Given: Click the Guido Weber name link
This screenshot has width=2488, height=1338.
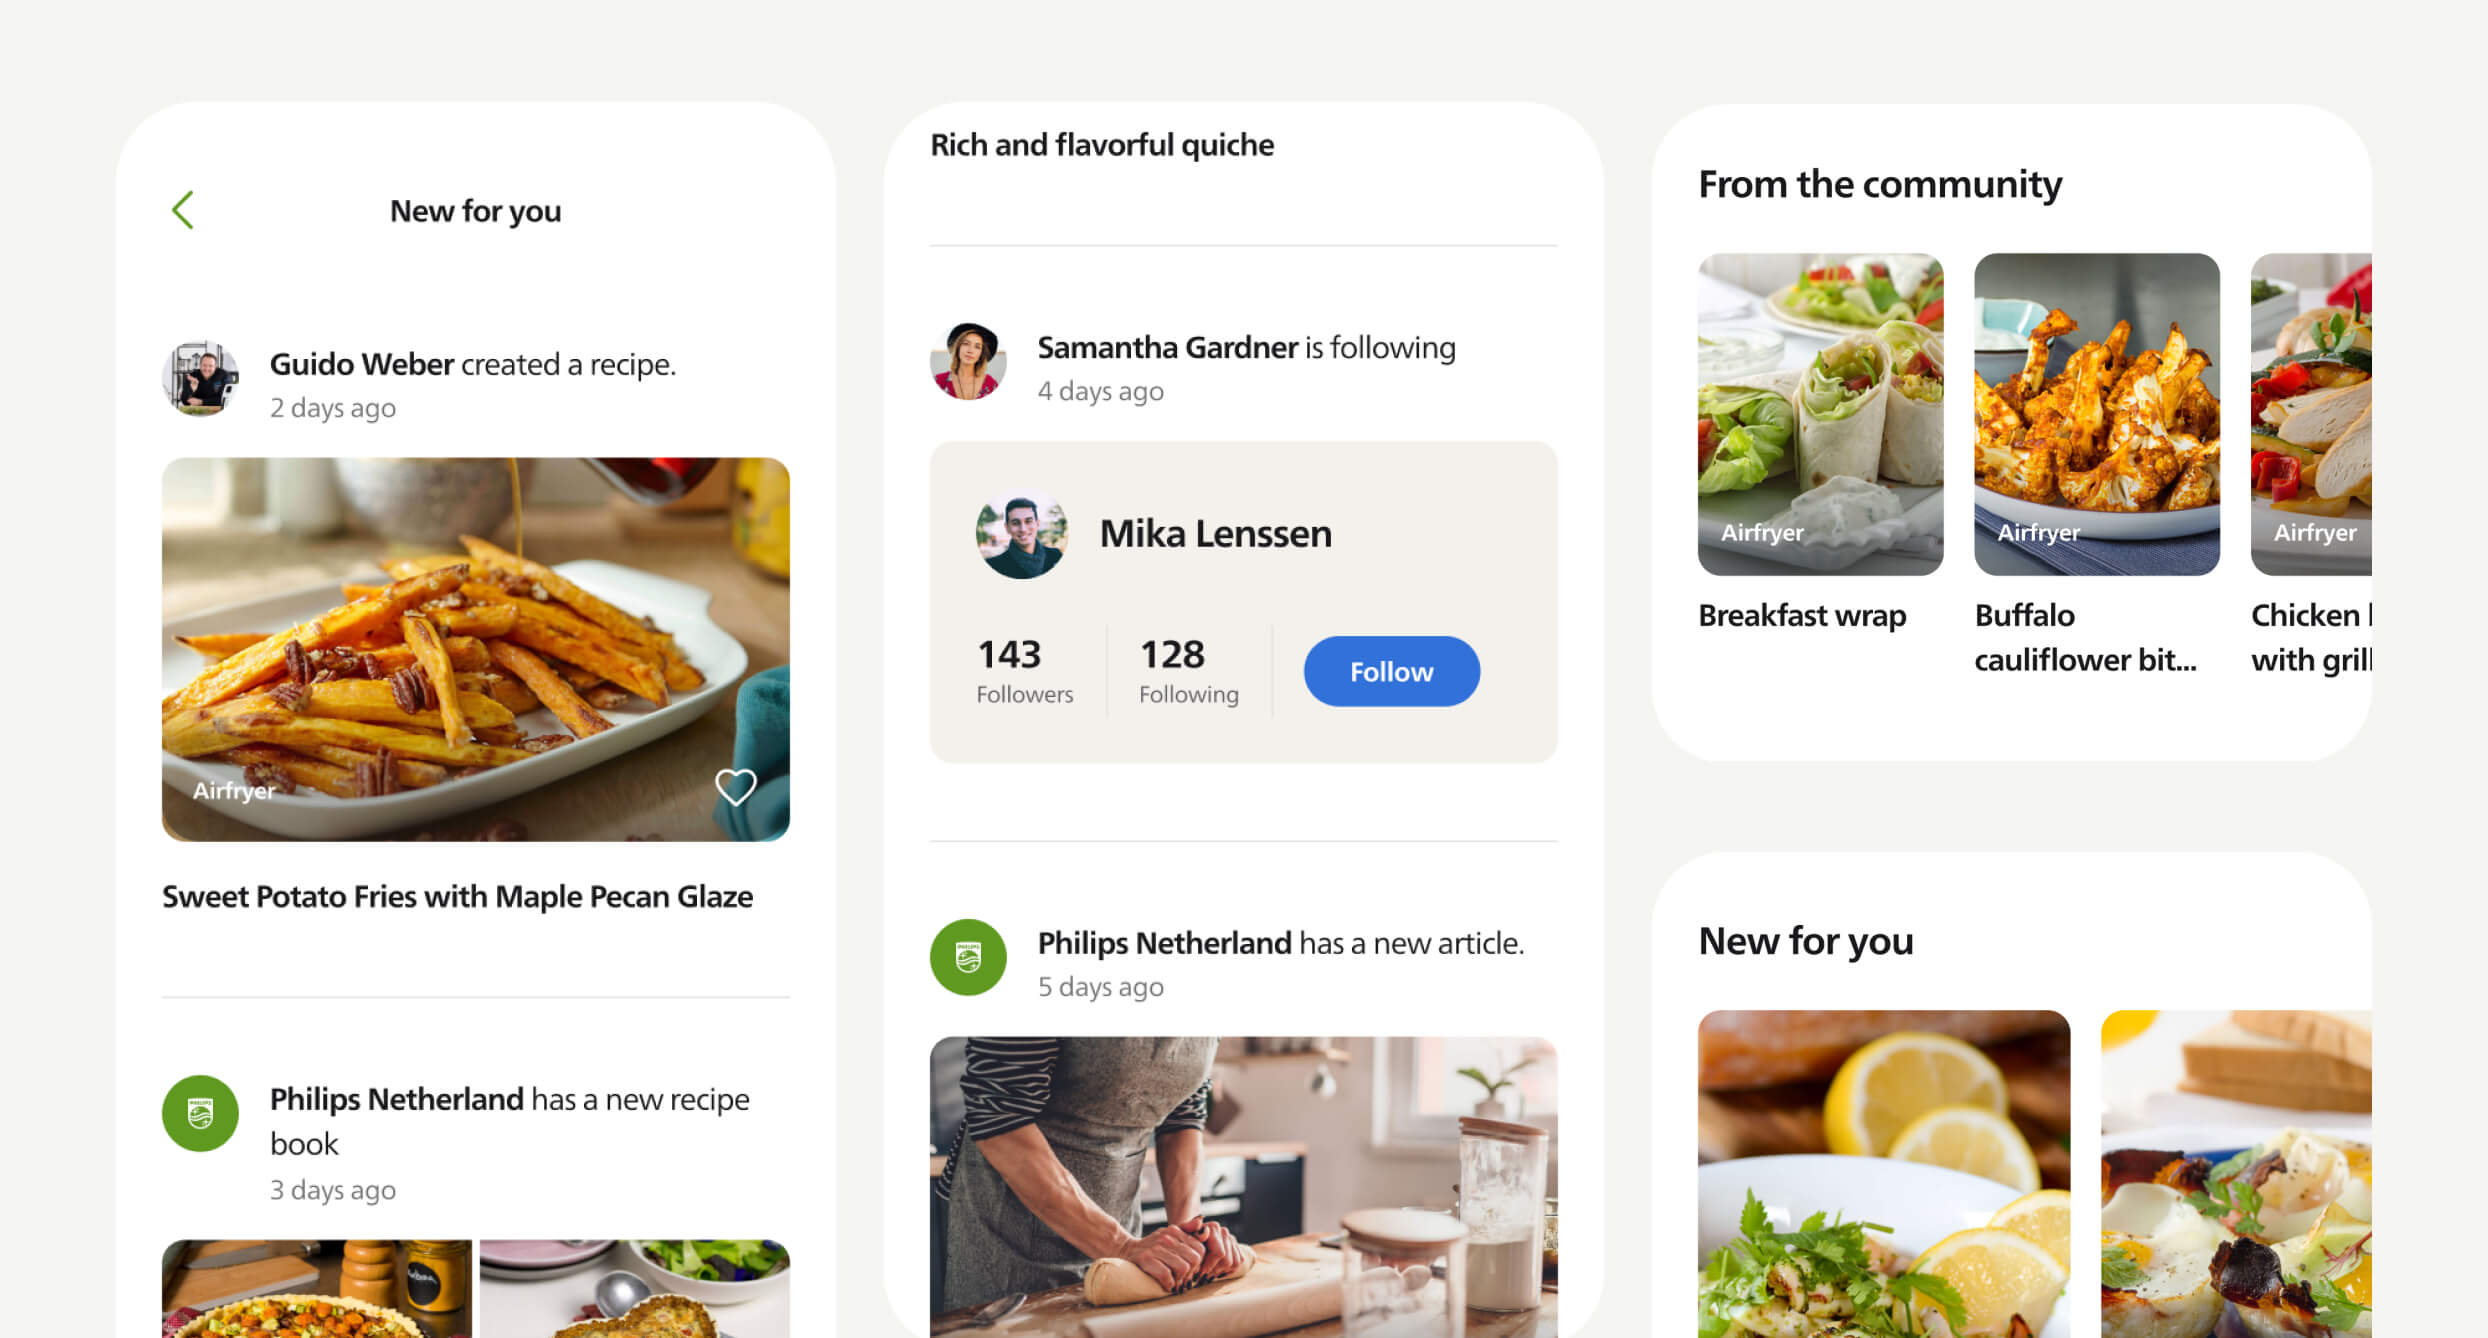Looking at the screenshot, I should (x=362, y=364).
